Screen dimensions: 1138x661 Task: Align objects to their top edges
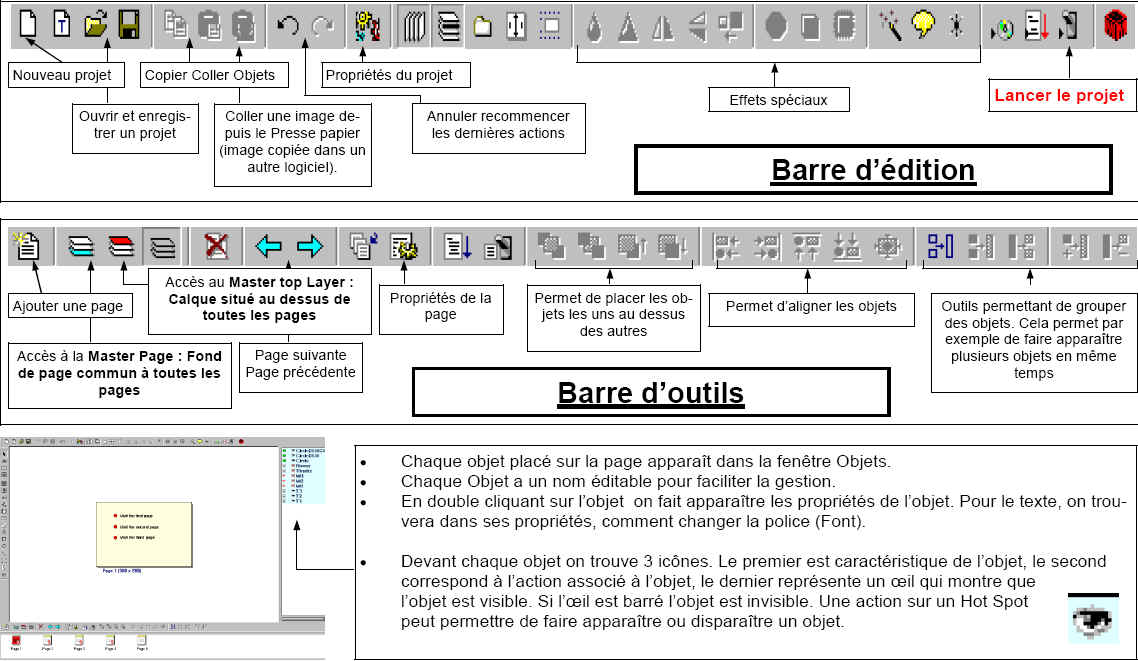point(806,247)
